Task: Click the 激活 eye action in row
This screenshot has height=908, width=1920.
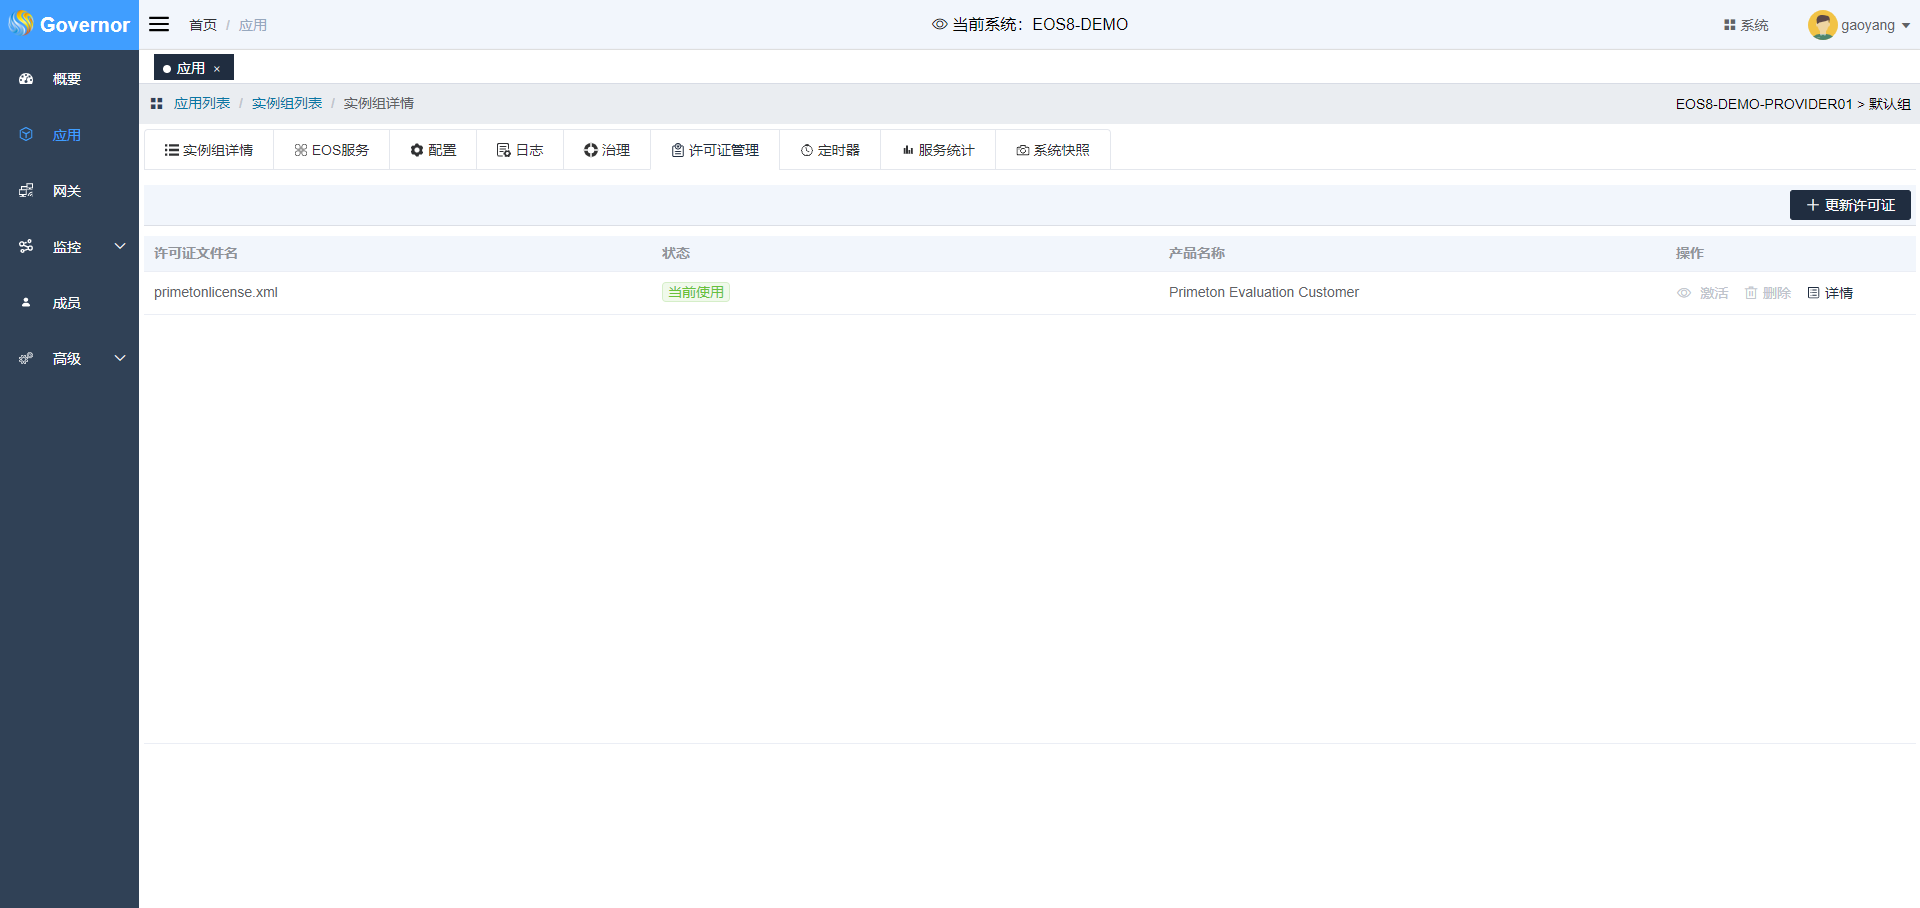Action: [x=1702, y=293]
